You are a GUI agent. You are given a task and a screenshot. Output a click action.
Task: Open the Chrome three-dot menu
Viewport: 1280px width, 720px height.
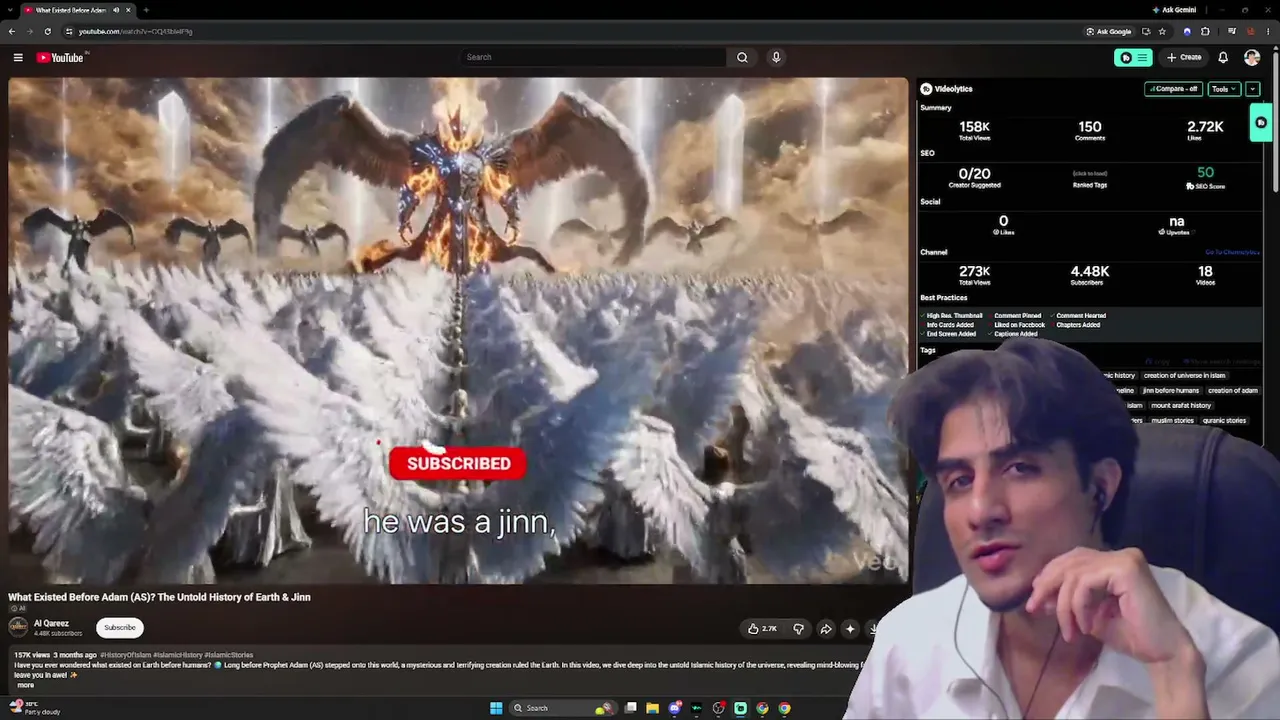coord(1268,31)
